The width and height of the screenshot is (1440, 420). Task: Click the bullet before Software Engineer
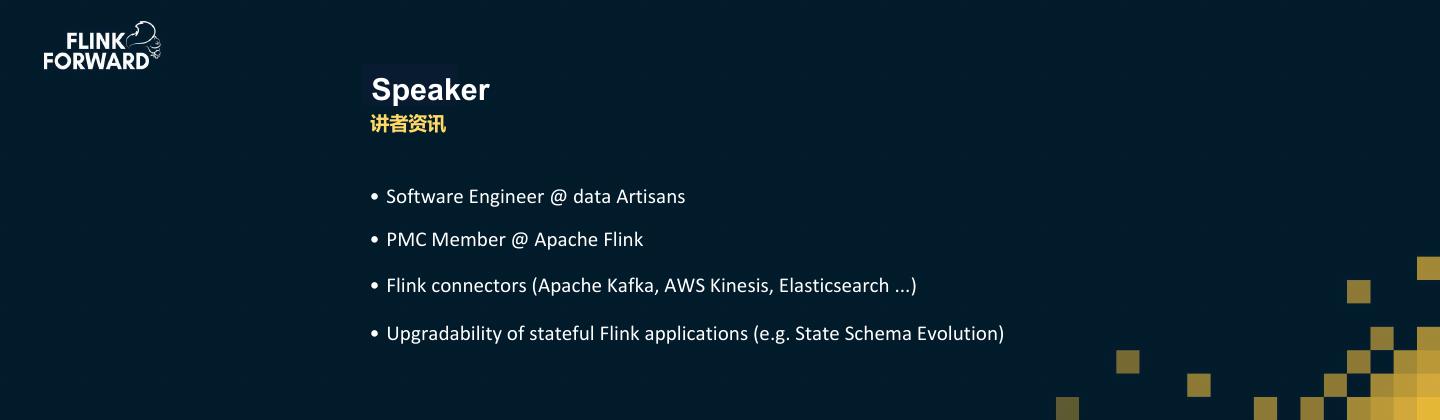374,197
